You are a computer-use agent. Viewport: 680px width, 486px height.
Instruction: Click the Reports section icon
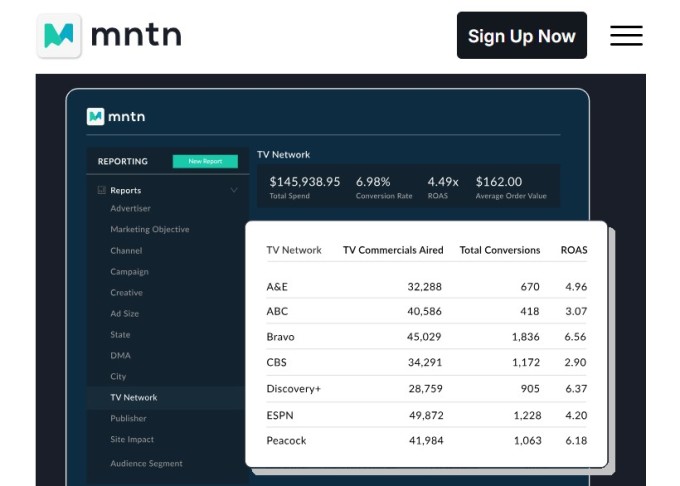pos(101,190)
